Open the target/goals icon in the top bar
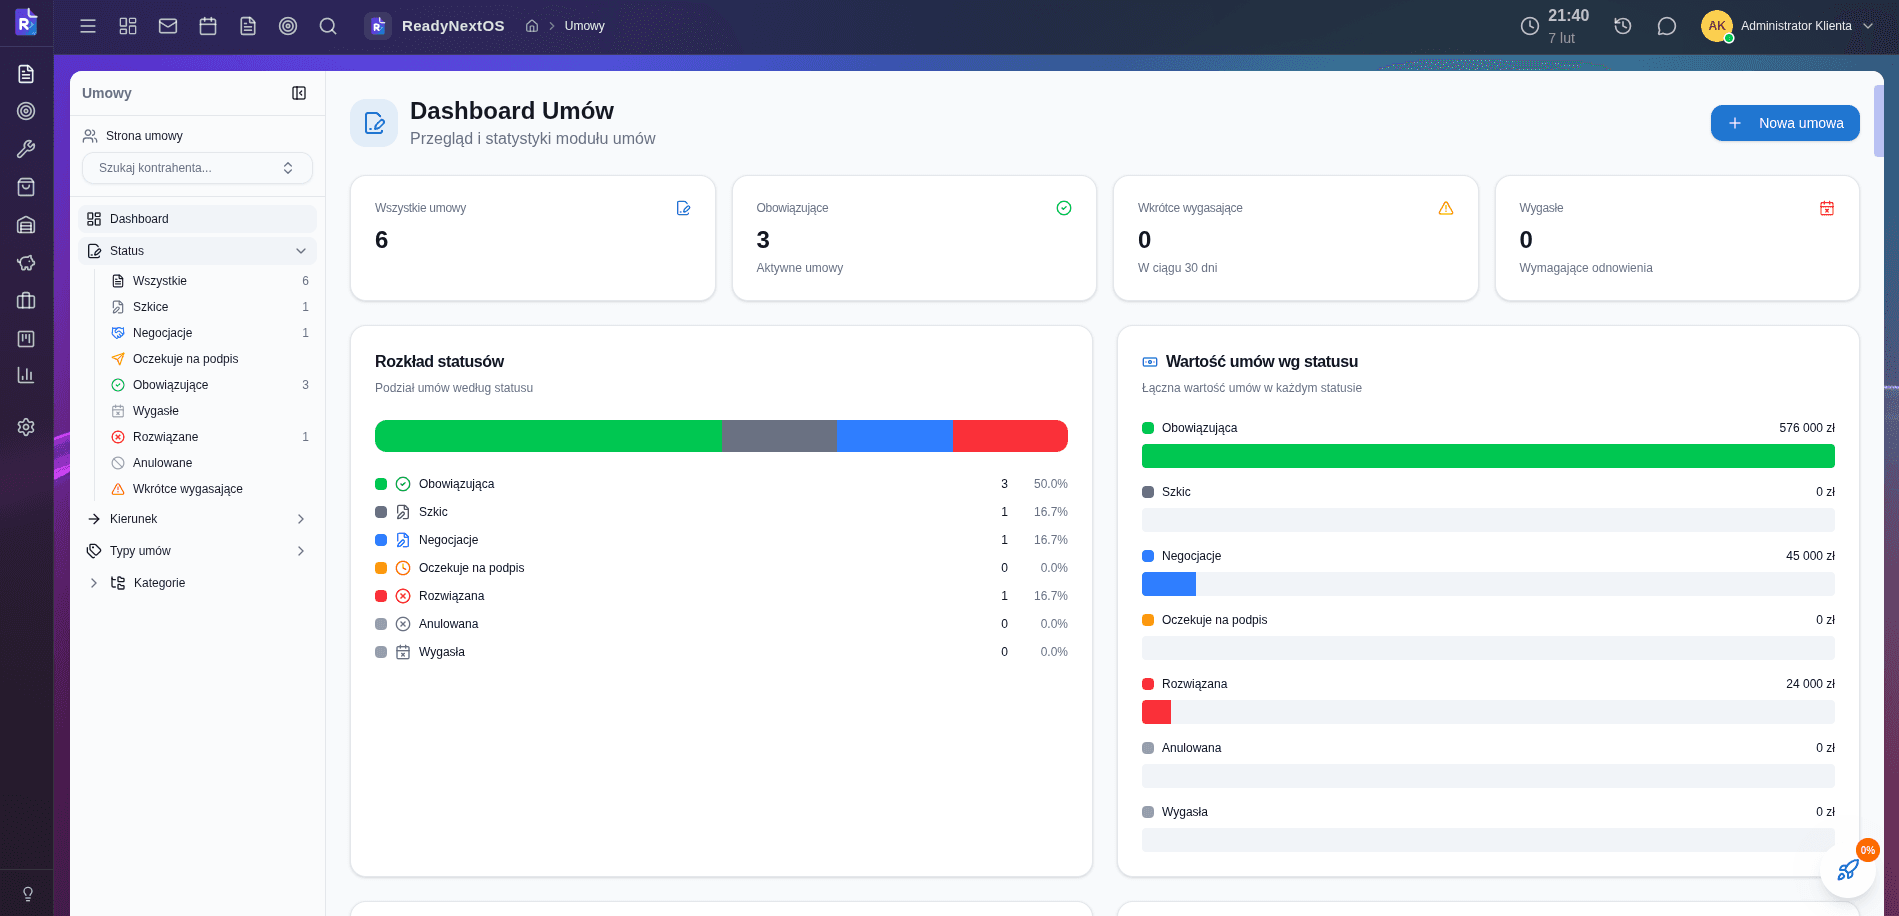The width and height of the screenshot is (1899, 916). 288,26
